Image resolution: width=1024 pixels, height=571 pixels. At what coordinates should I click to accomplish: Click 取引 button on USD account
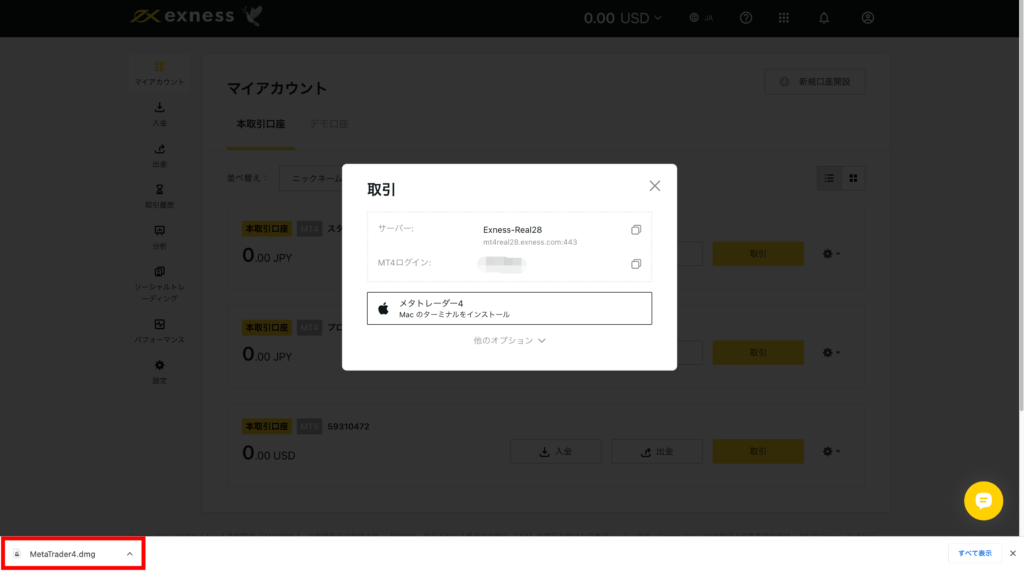[x=758, y=451]
